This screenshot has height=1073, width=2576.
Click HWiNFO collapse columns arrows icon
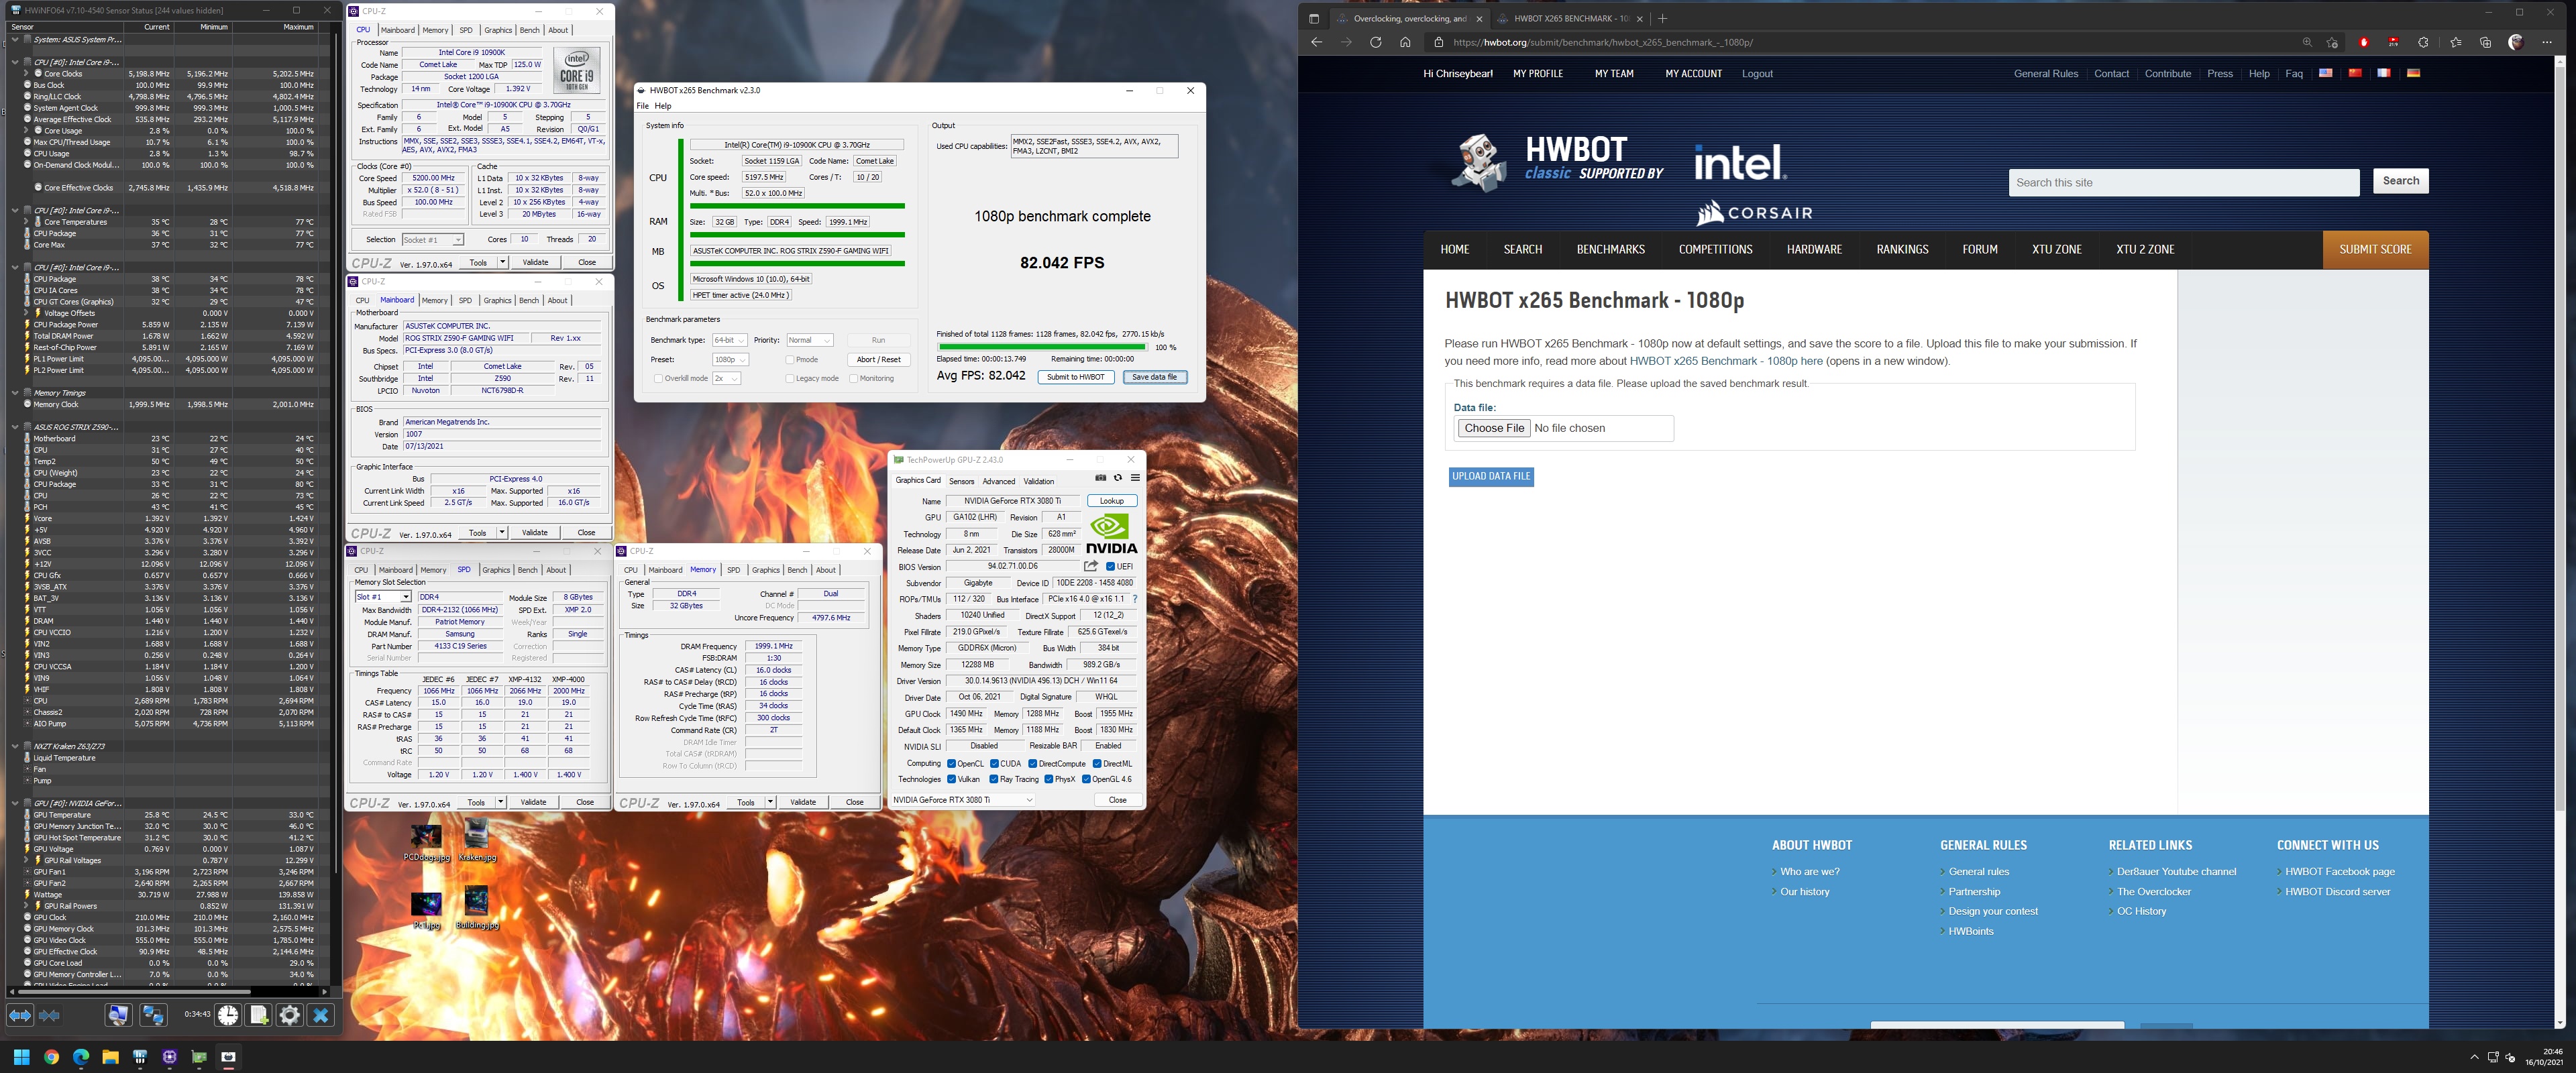[x=49, y=1015]
